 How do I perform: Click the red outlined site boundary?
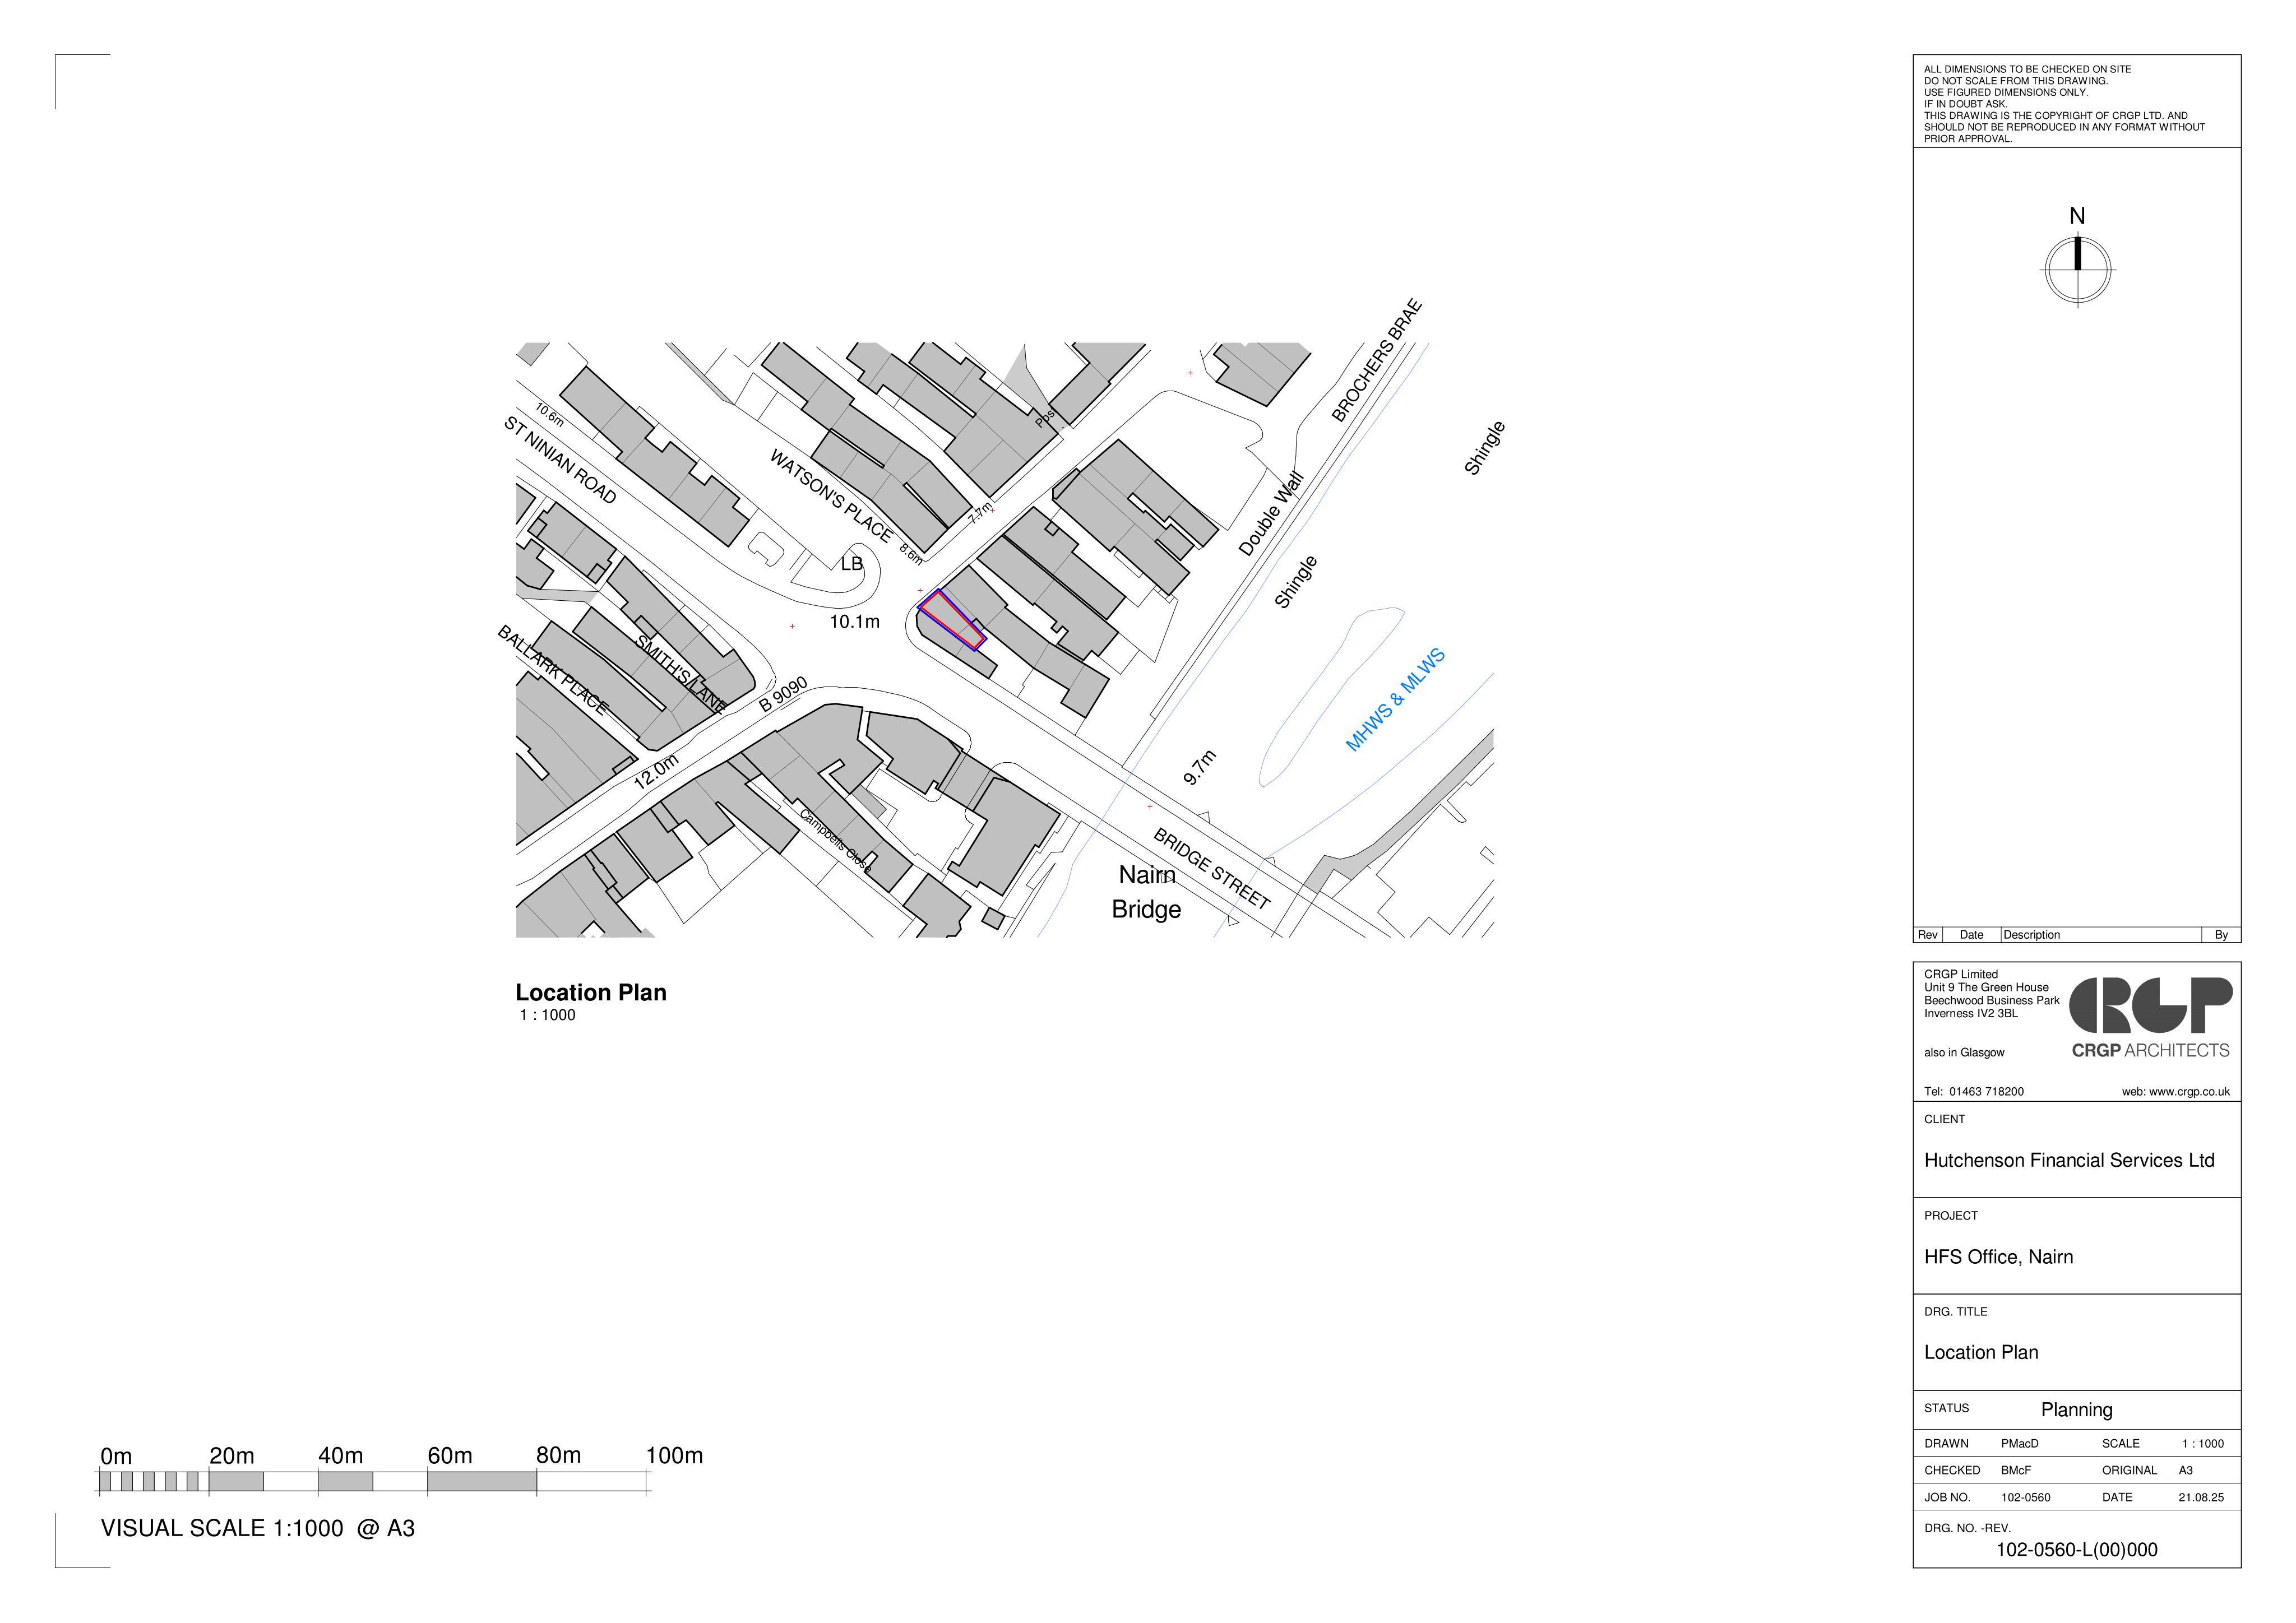tap(952, 620)
